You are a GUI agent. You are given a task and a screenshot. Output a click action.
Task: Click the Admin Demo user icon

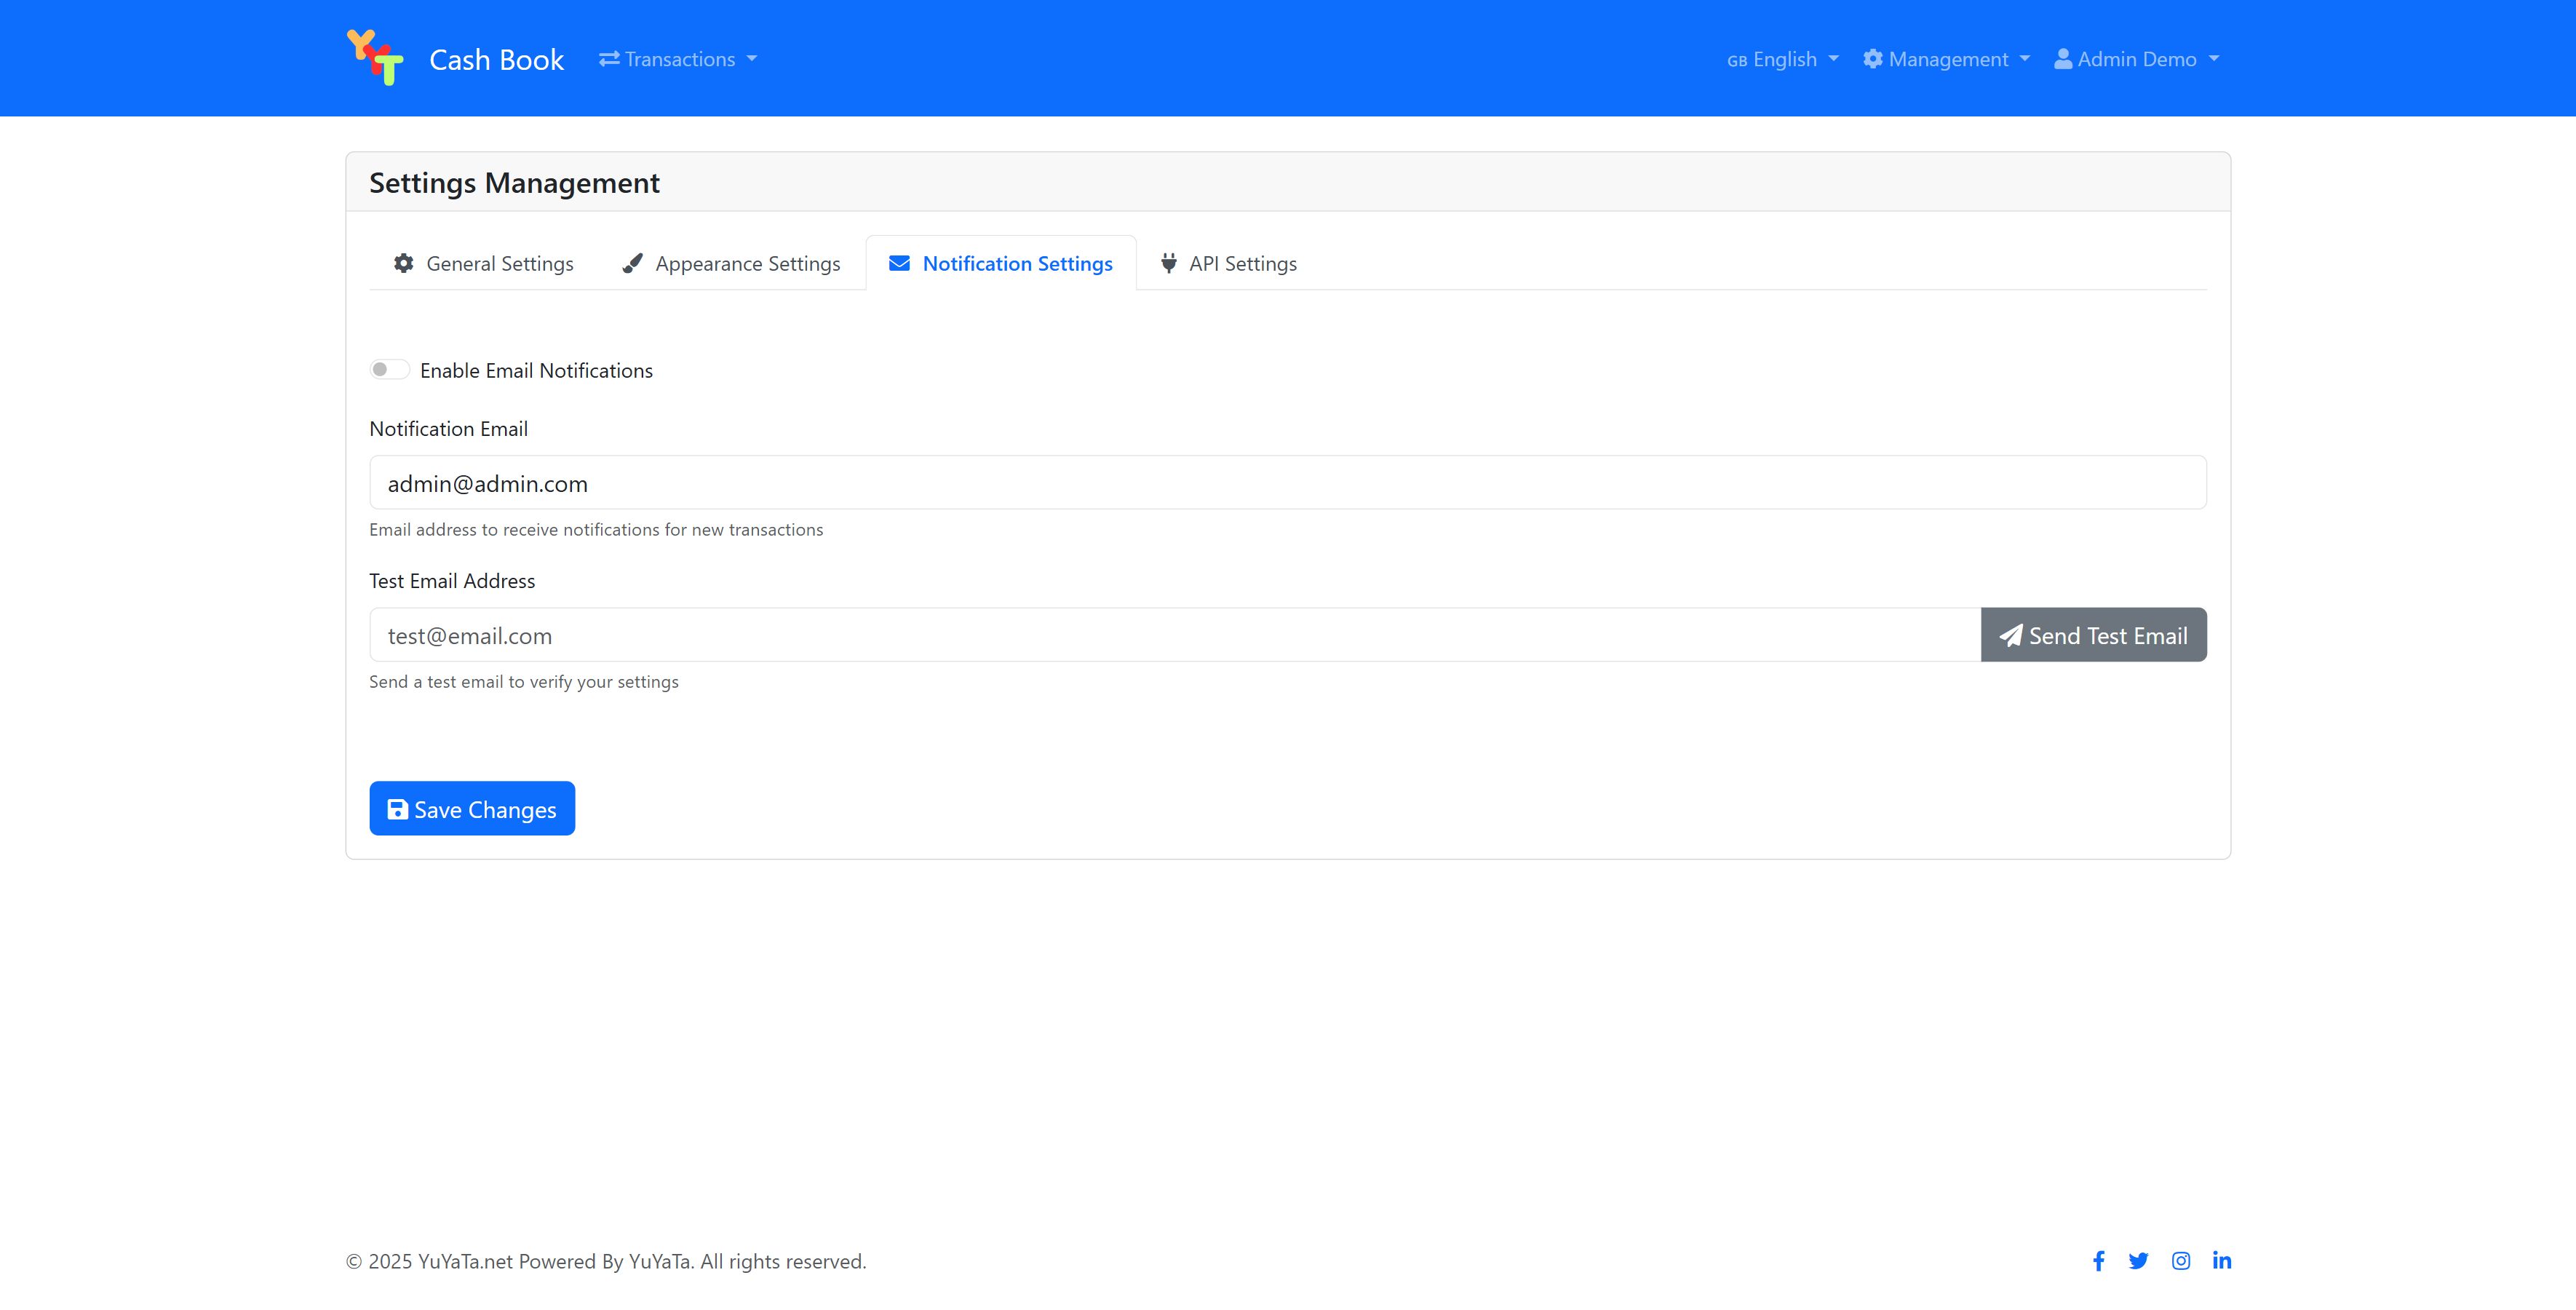coord(2062,59)
